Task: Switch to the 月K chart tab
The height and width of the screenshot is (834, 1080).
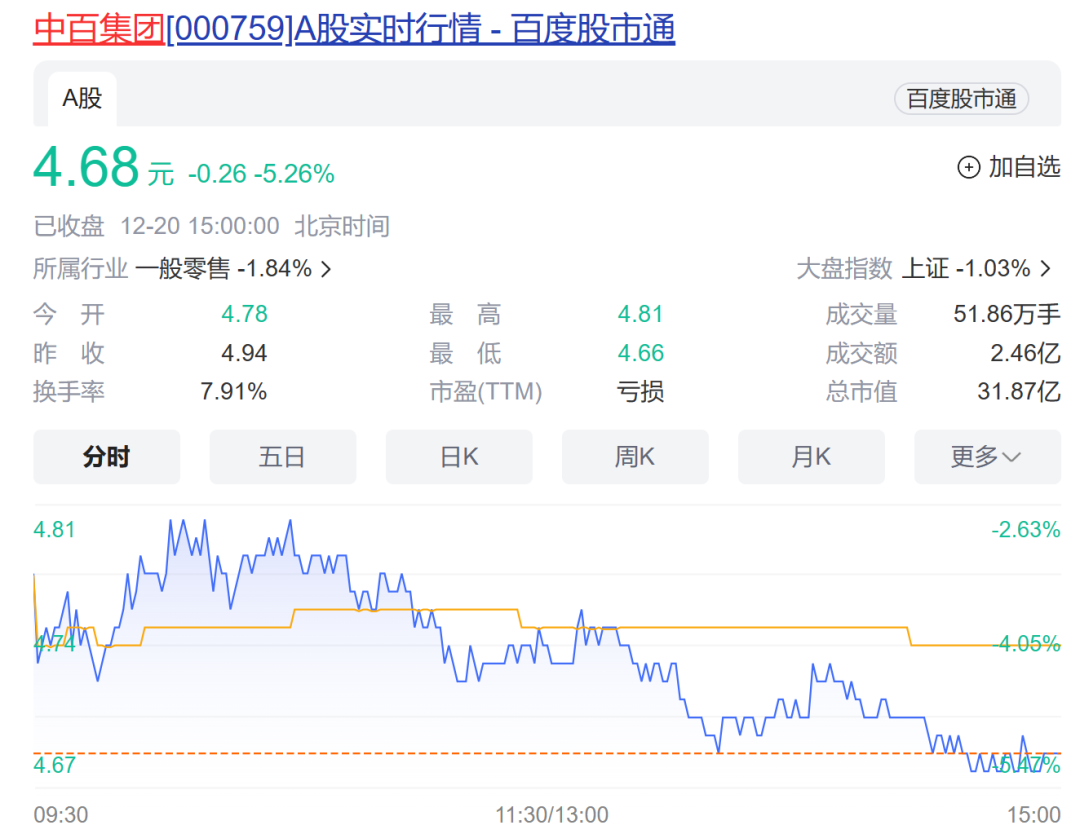Action: pos(811,457)
